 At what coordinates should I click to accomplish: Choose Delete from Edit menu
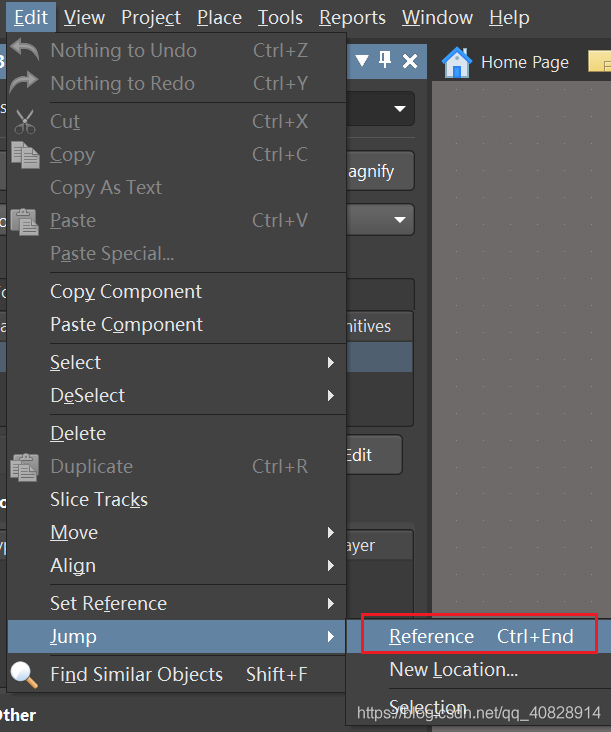tap(176, 434)
